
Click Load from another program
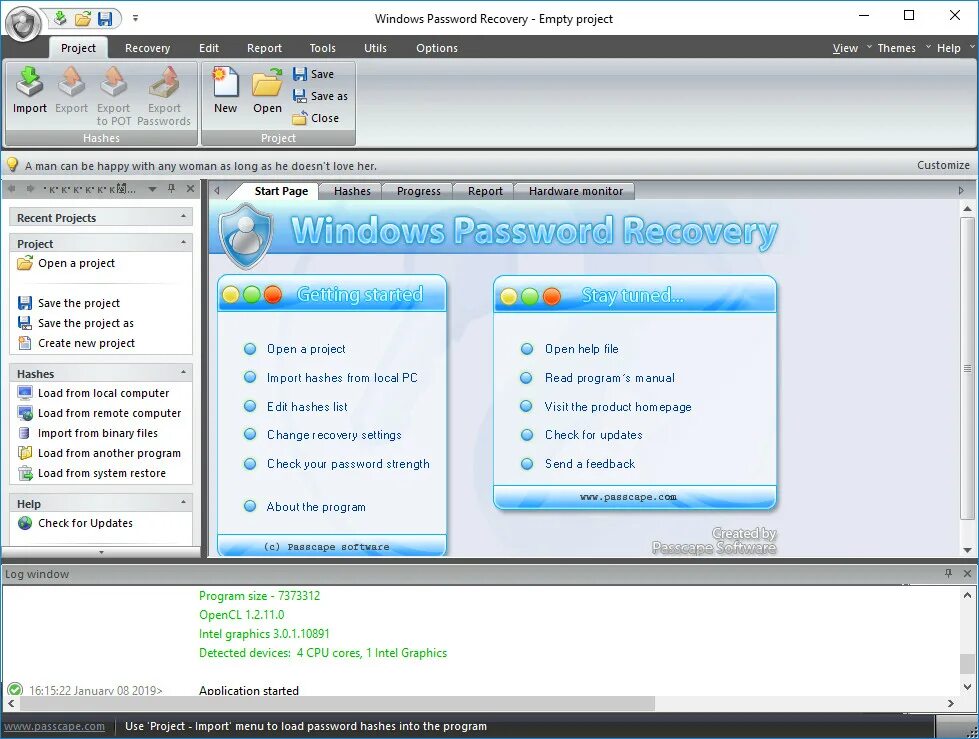coord(100,453)
